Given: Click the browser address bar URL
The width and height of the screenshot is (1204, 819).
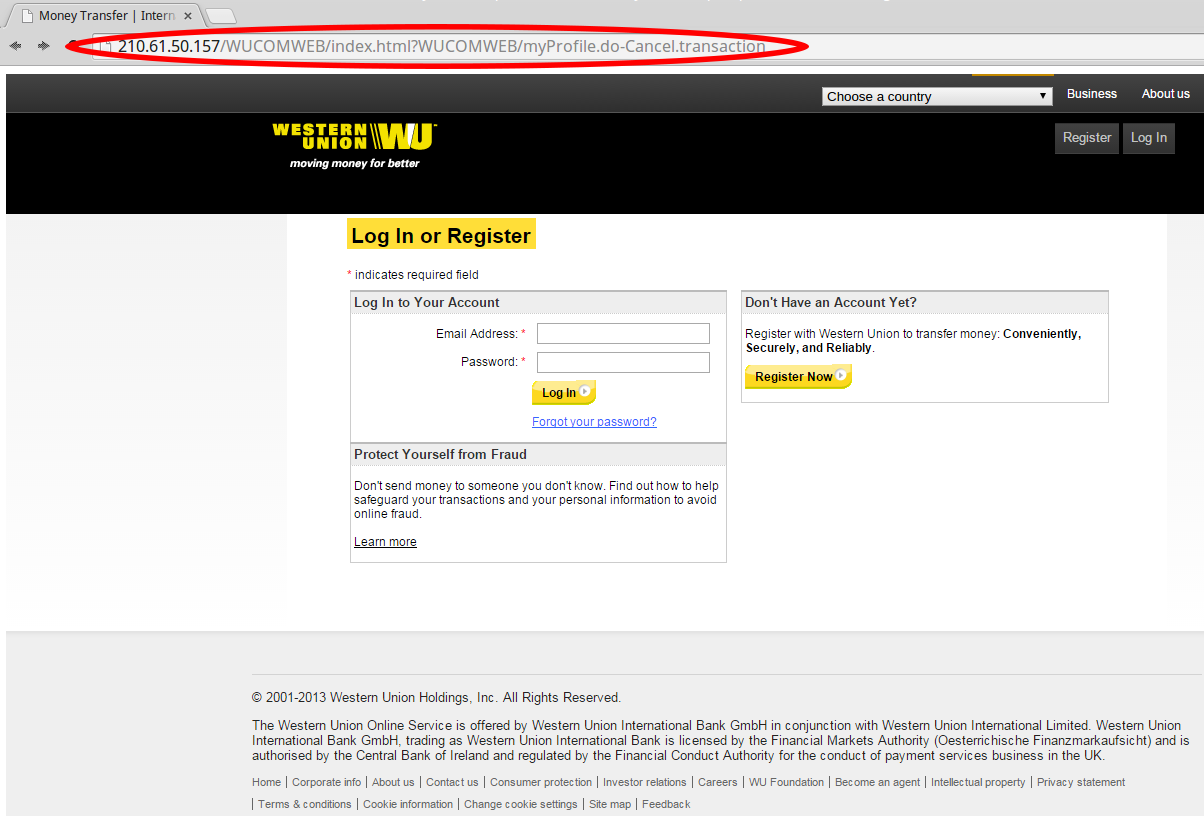Looking at the screenshot, I should (x=441, y=46).
